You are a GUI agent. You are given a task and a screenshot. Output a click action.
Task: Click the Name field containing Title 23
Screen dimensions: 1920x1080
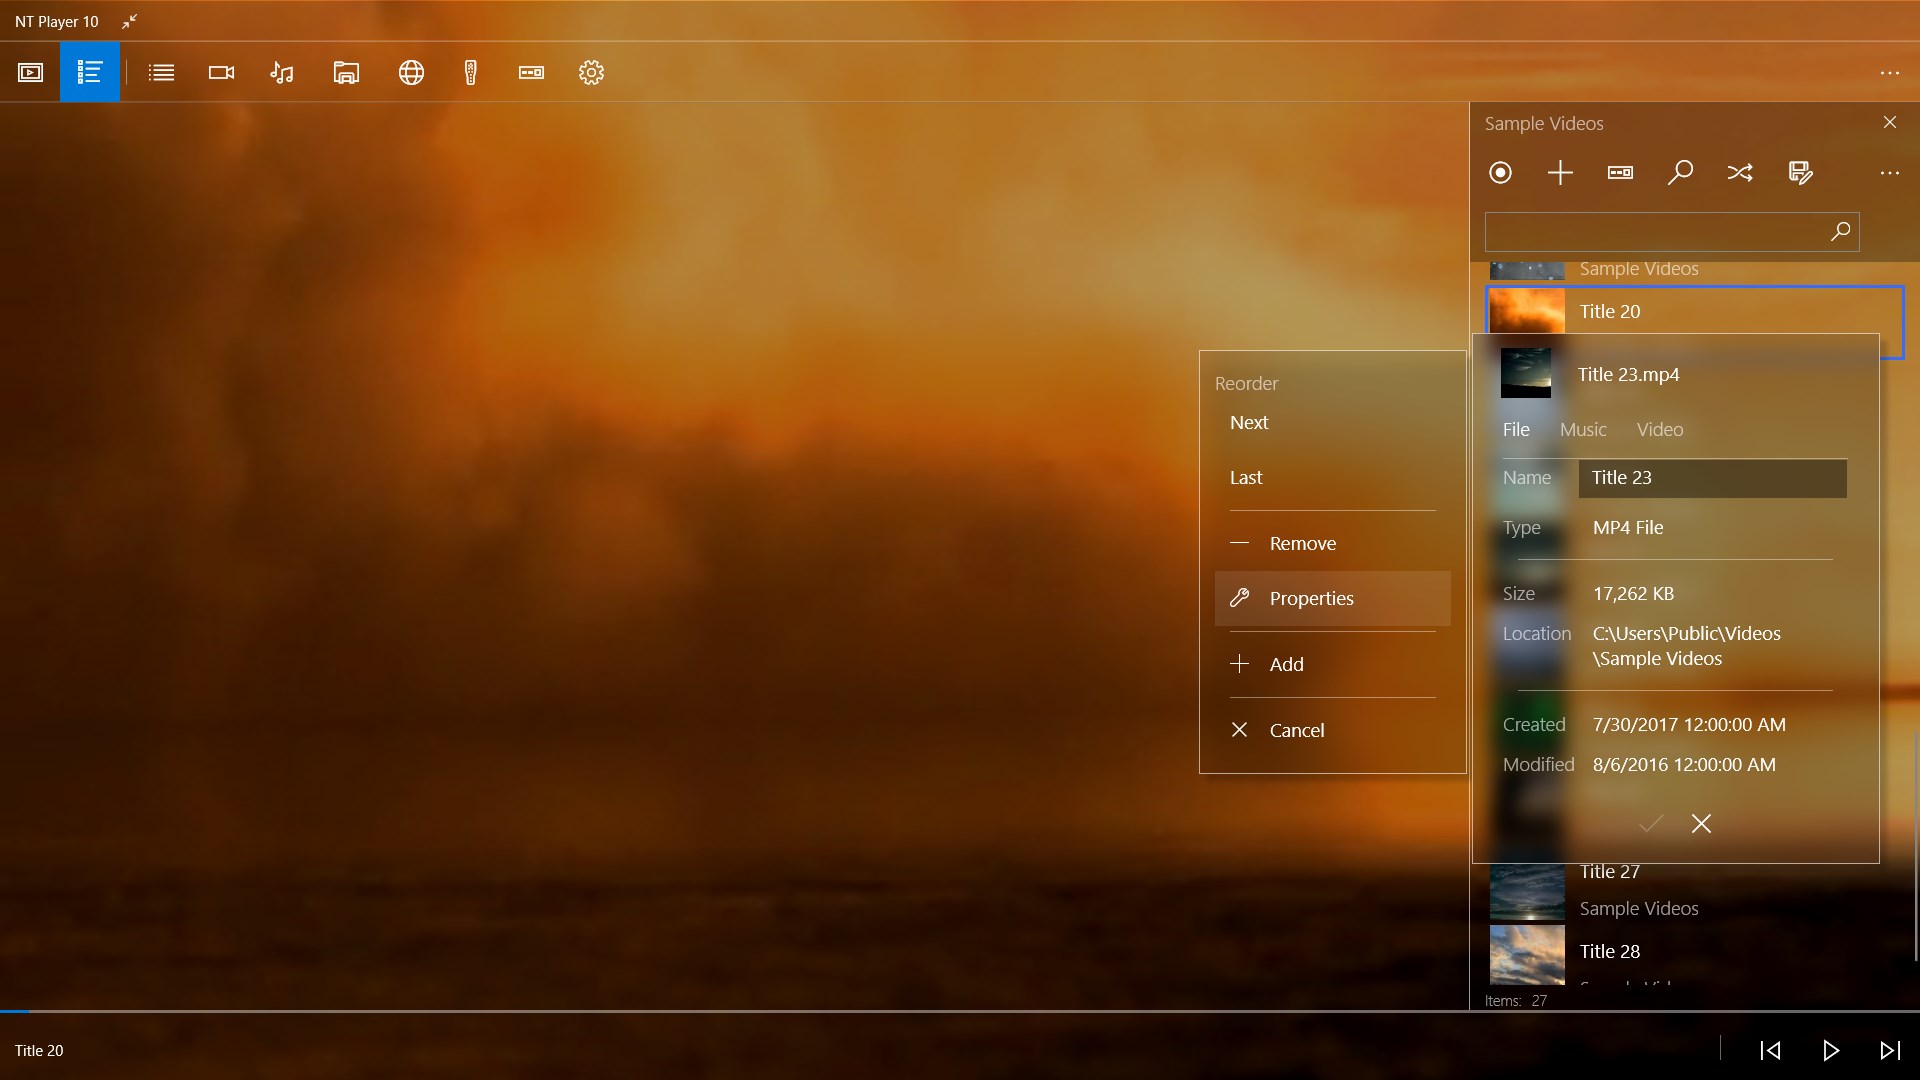(x=1712, y=478)
